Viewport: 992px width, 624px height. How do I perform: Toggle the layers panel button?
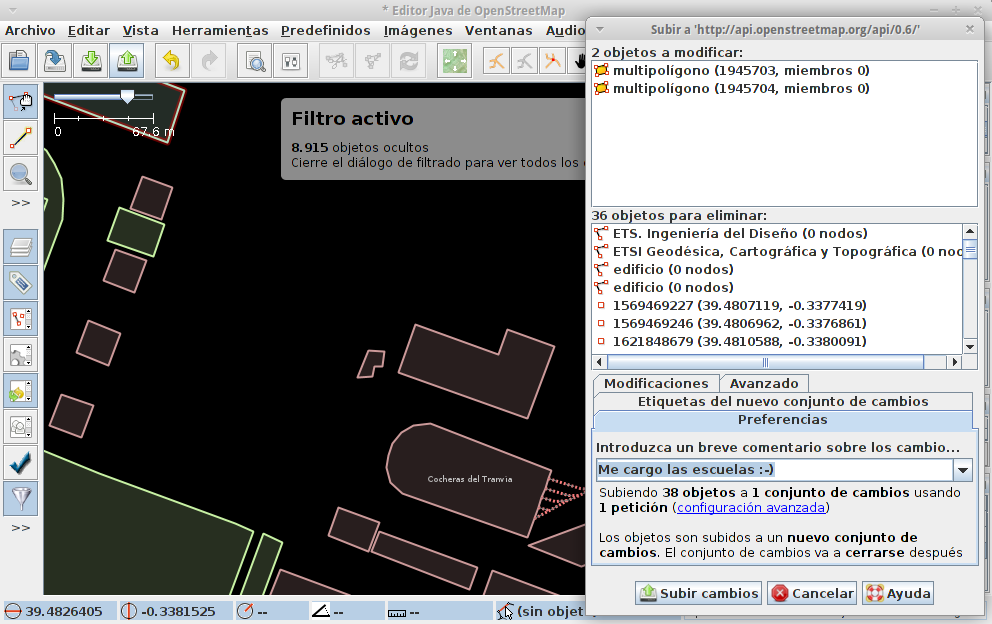pyautogui.click(x=21, y=246)
